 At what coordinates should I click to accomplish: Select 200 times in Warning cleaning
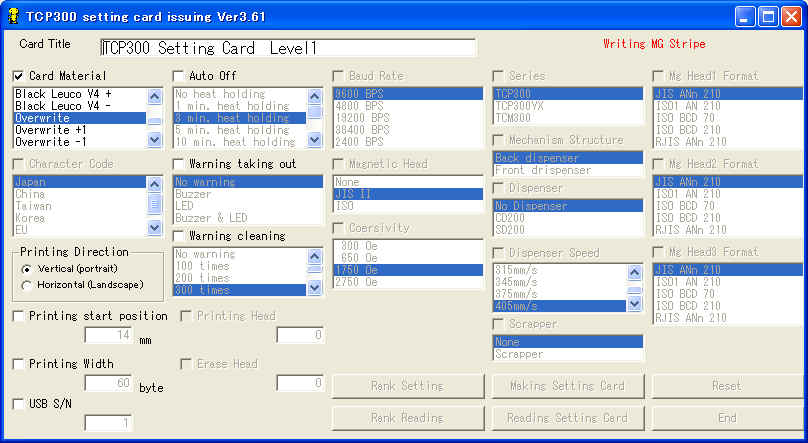[240, 278]
